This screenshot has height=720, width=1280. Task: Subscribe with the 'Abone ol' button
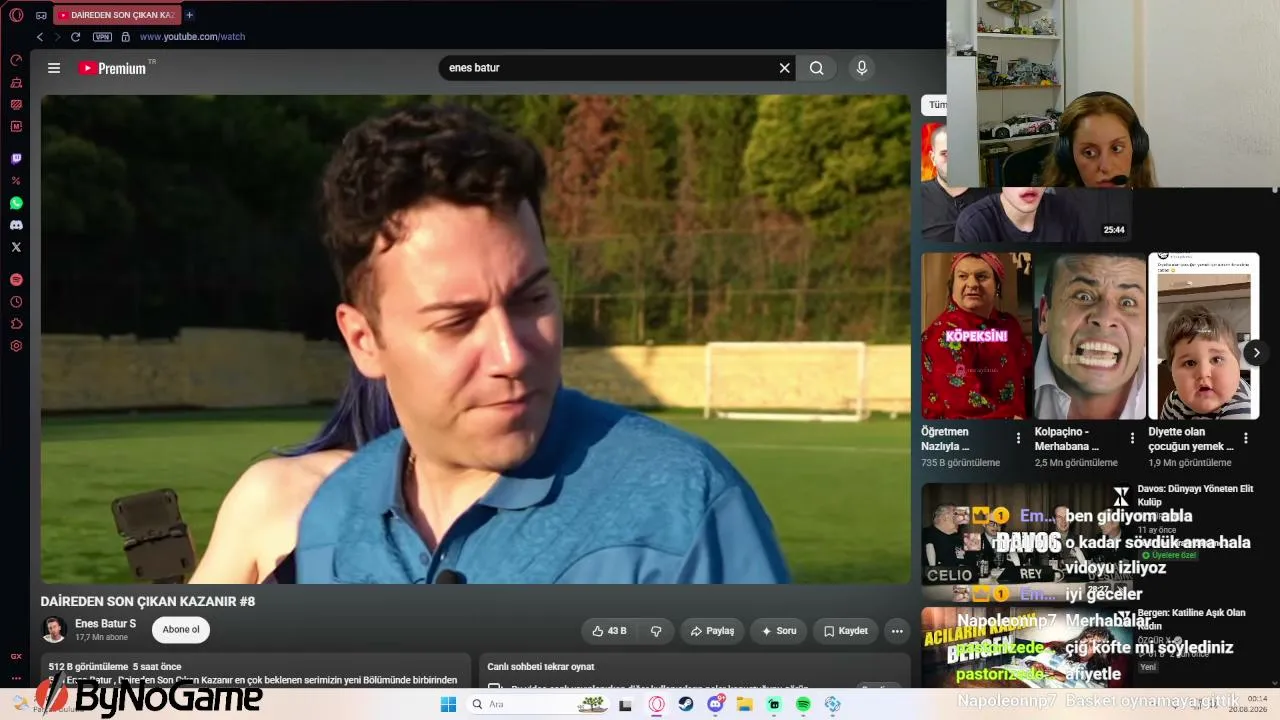point(181,630)
